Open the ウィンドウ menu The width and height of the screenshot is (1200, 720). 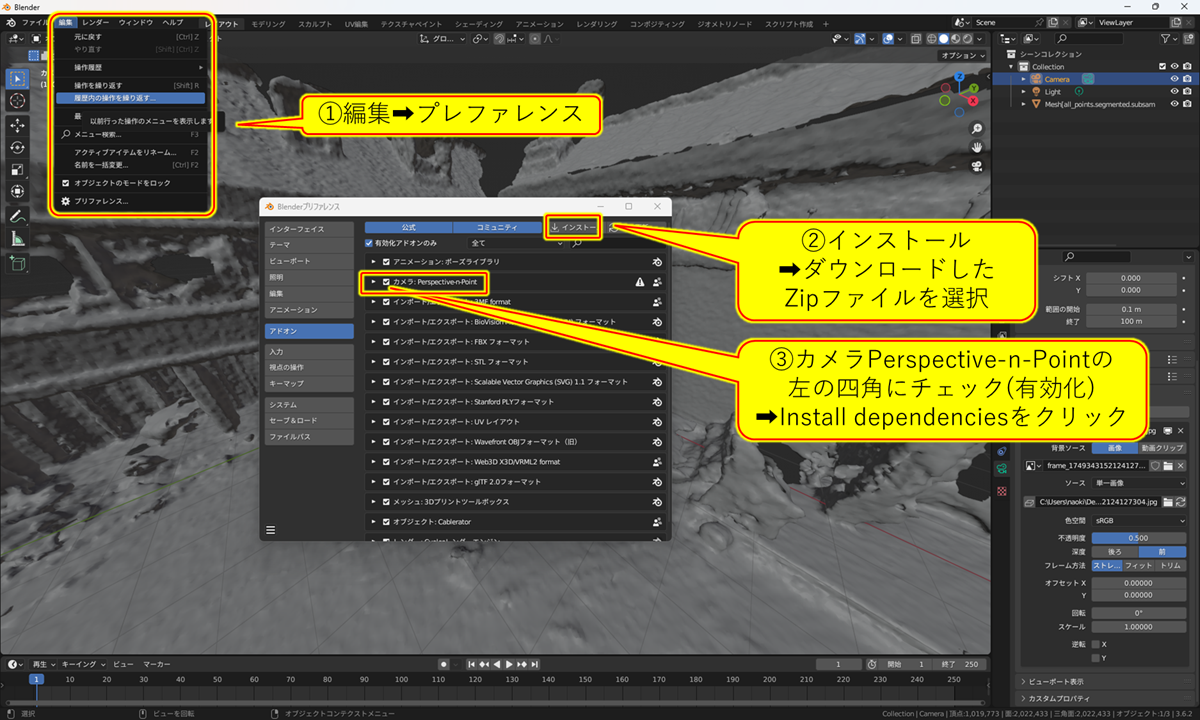click(x=136, y=22)
